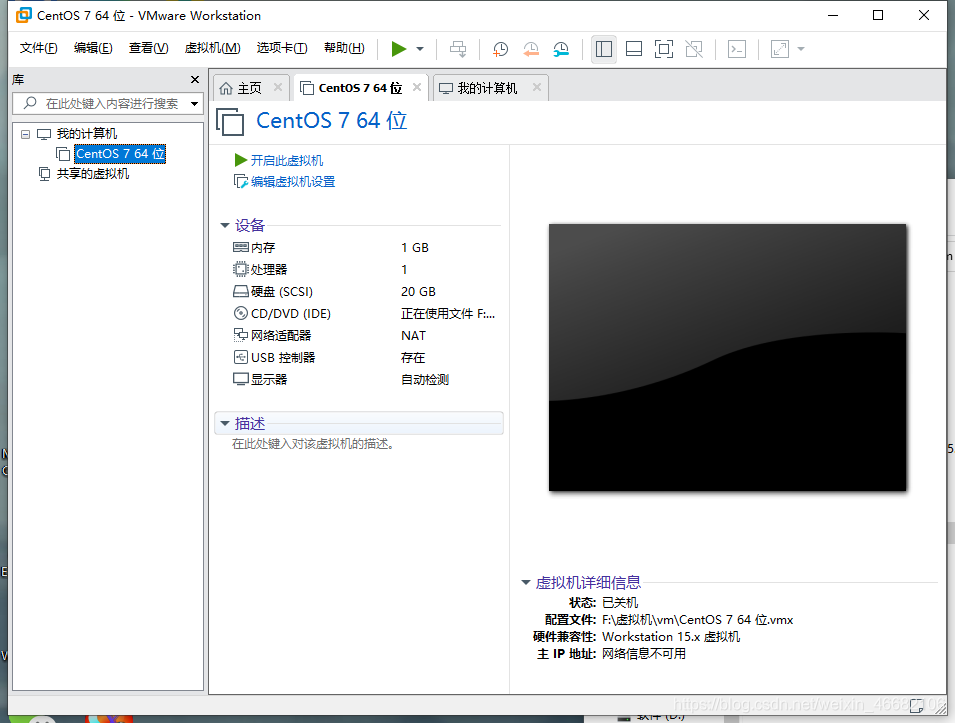
Task: Open library search filter dropdown arrow
Action: coord(194,104)
